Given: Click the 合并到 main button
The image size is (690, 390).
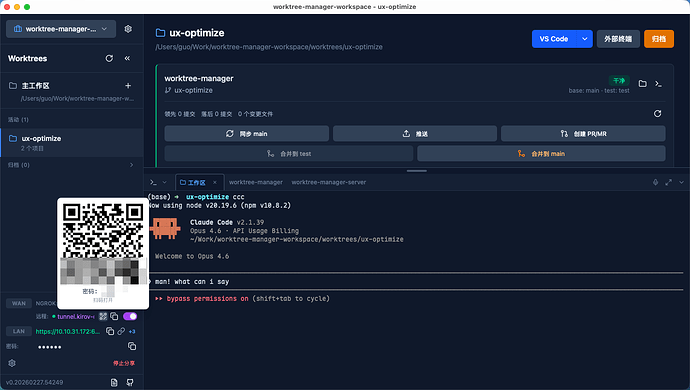Looking at the screenshot, I should coord(541,154).
